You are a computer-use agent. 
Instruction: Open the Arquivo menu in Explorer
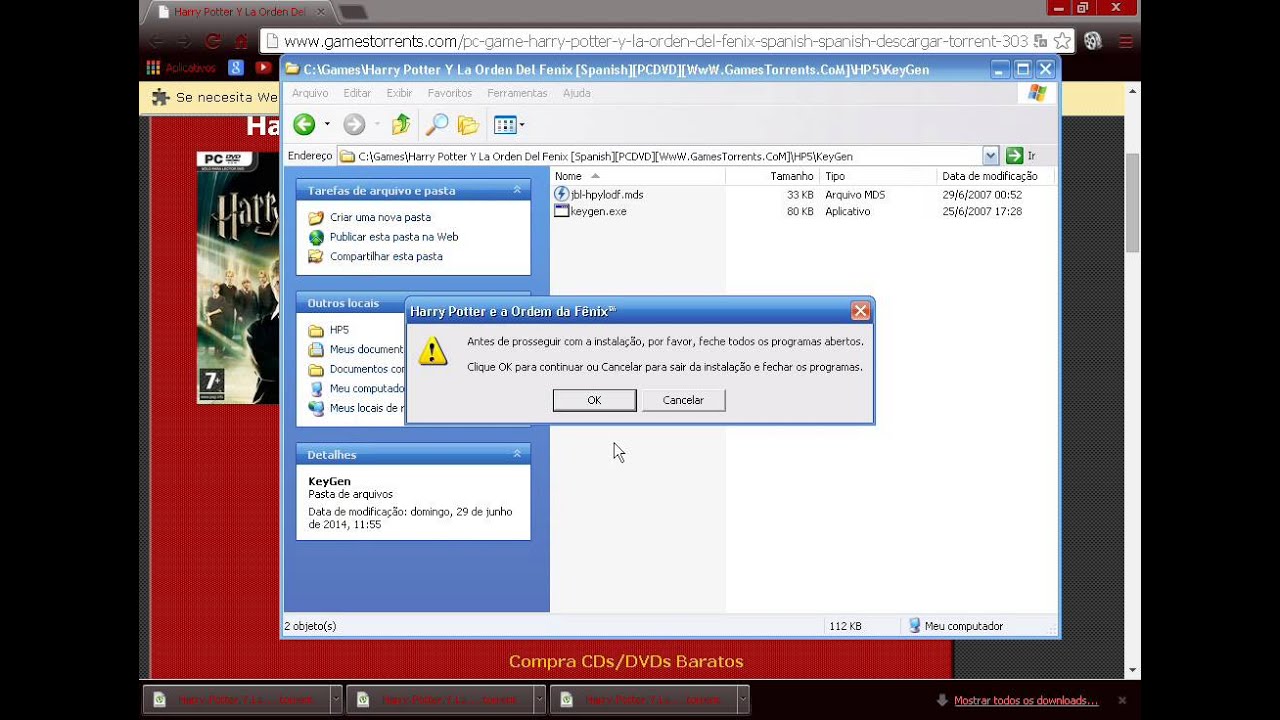click(310, 93)
